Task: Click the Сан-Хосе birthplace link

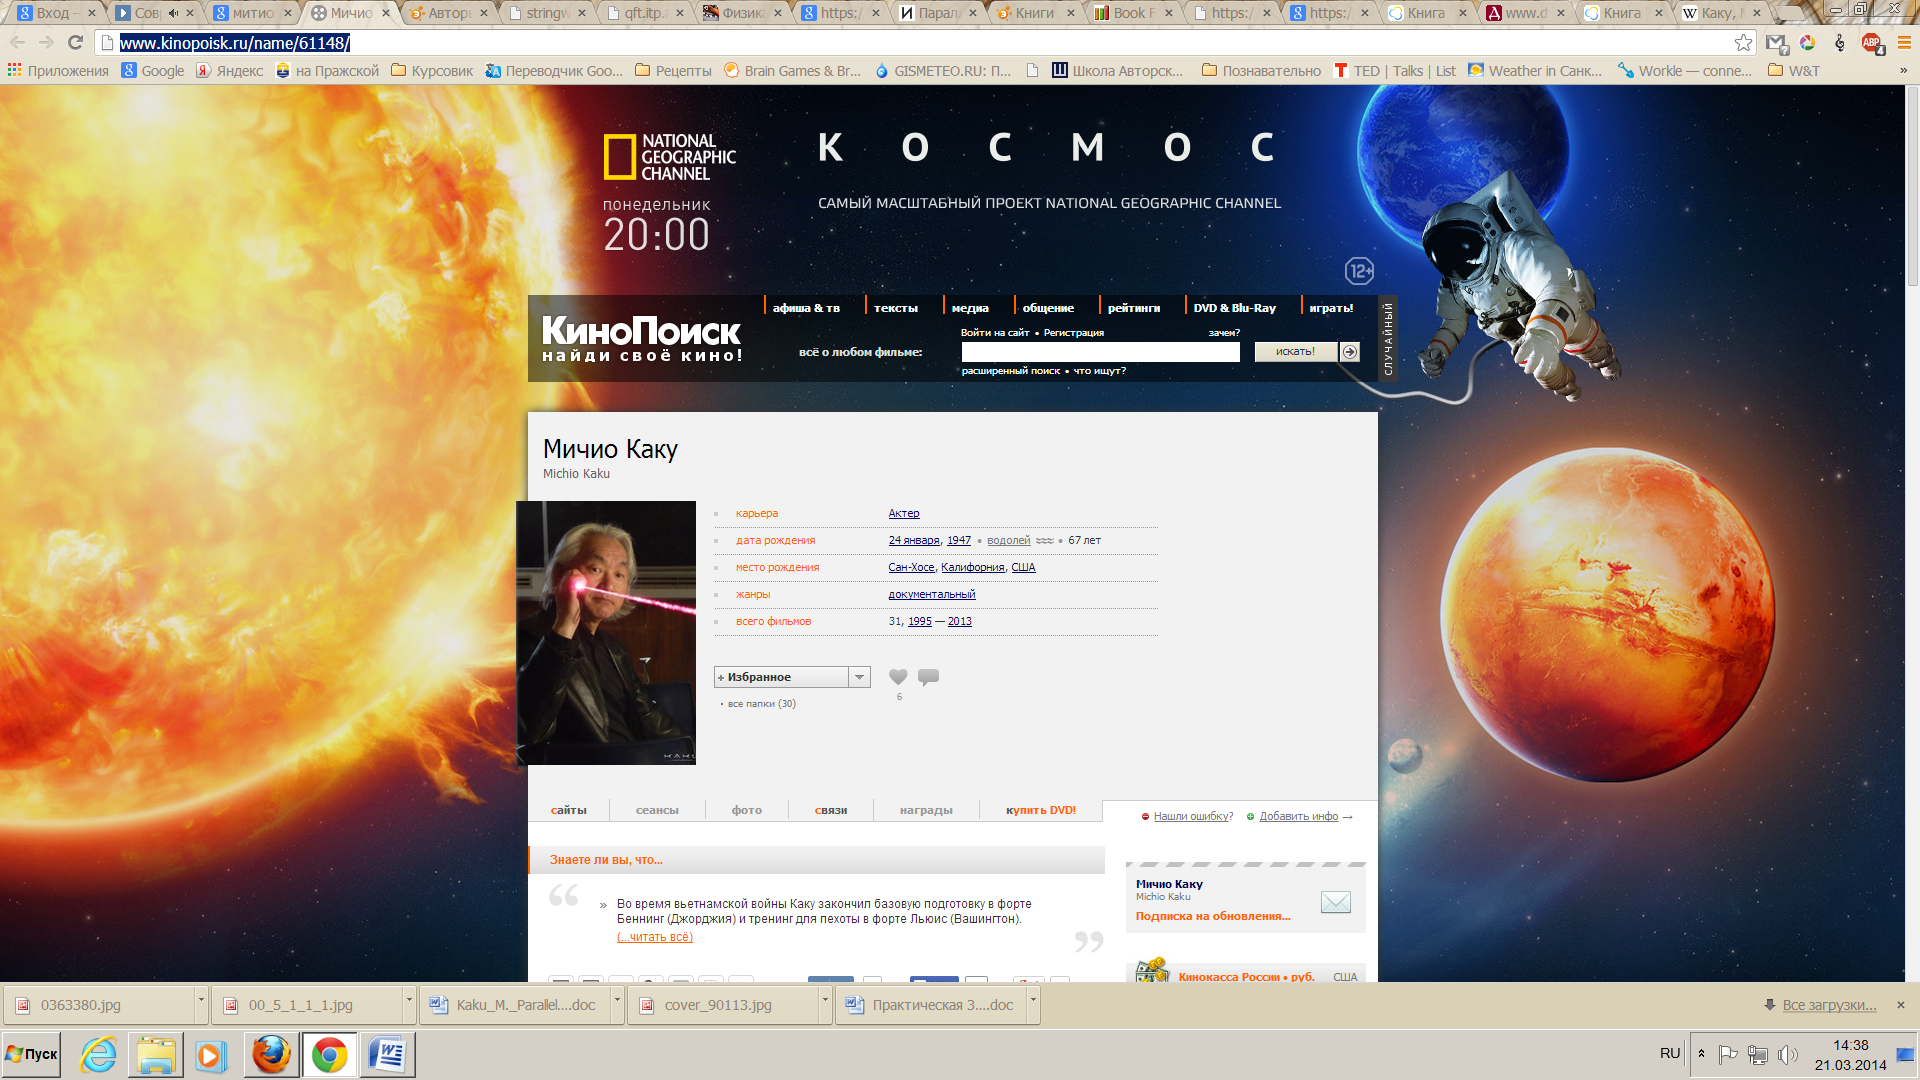Action: (x=911, y=567)
